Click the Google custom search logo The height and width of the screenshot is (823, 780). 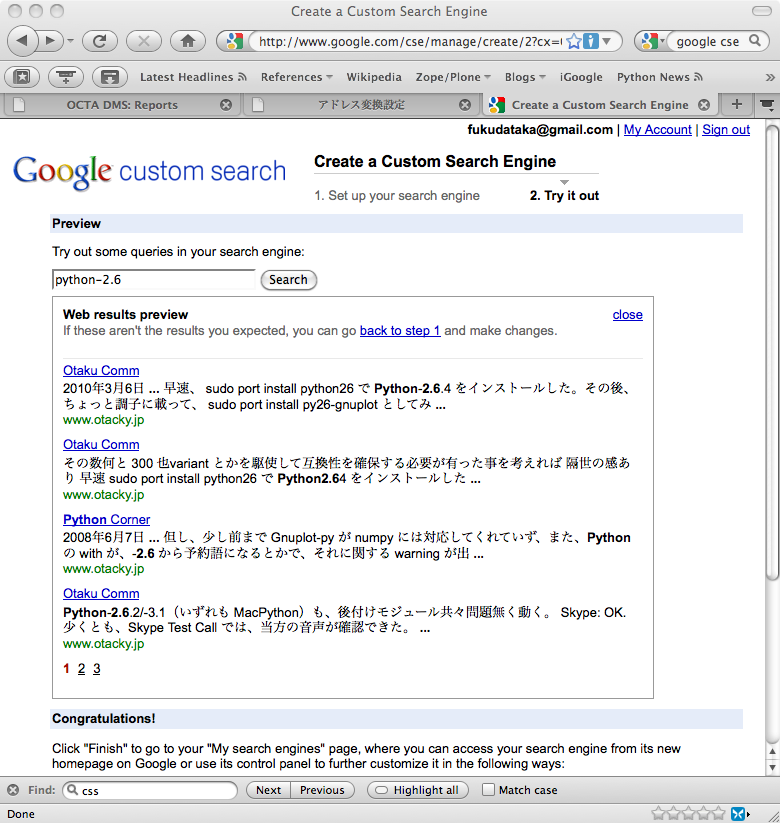[149, 171]
